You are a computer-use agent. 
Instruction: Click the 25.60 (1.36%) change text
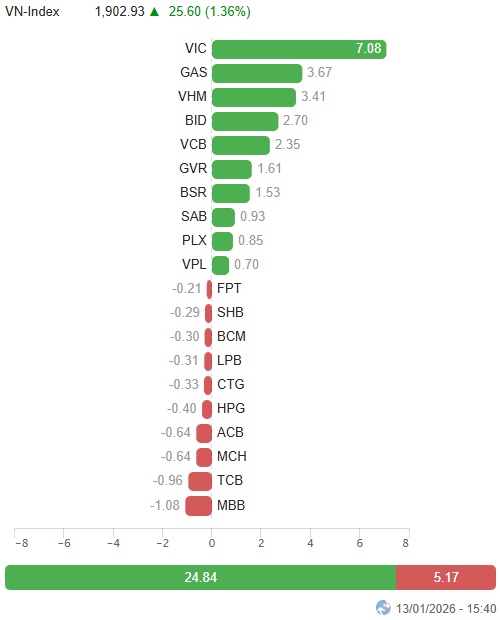click(x=209, y=12)
